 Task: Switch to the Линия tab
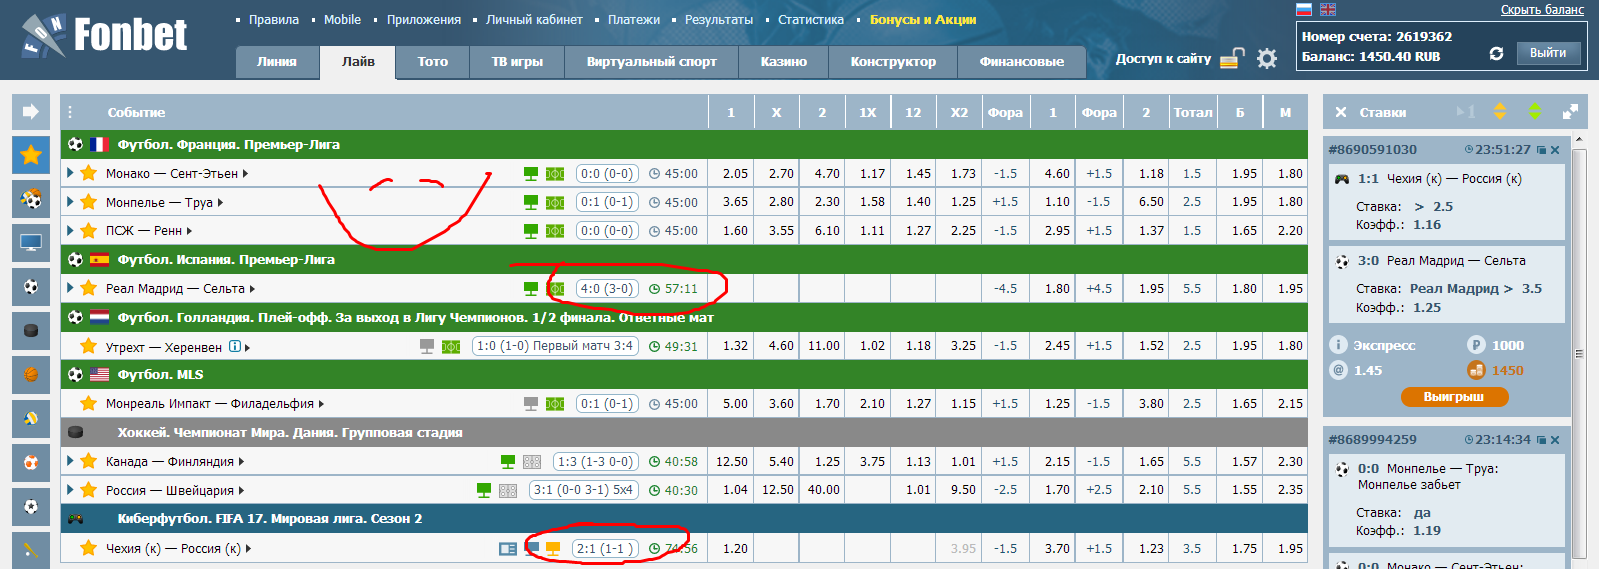(277, 61)
